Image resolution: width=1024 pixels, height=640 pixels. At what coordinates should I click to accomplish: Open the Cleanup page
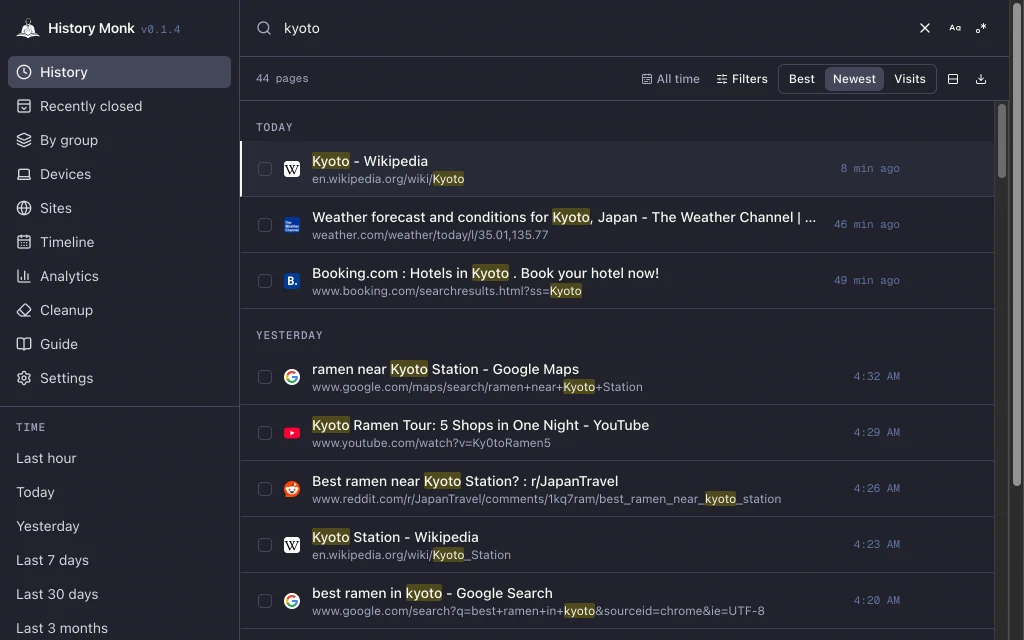pyautogui.click(x=120, y=310)
